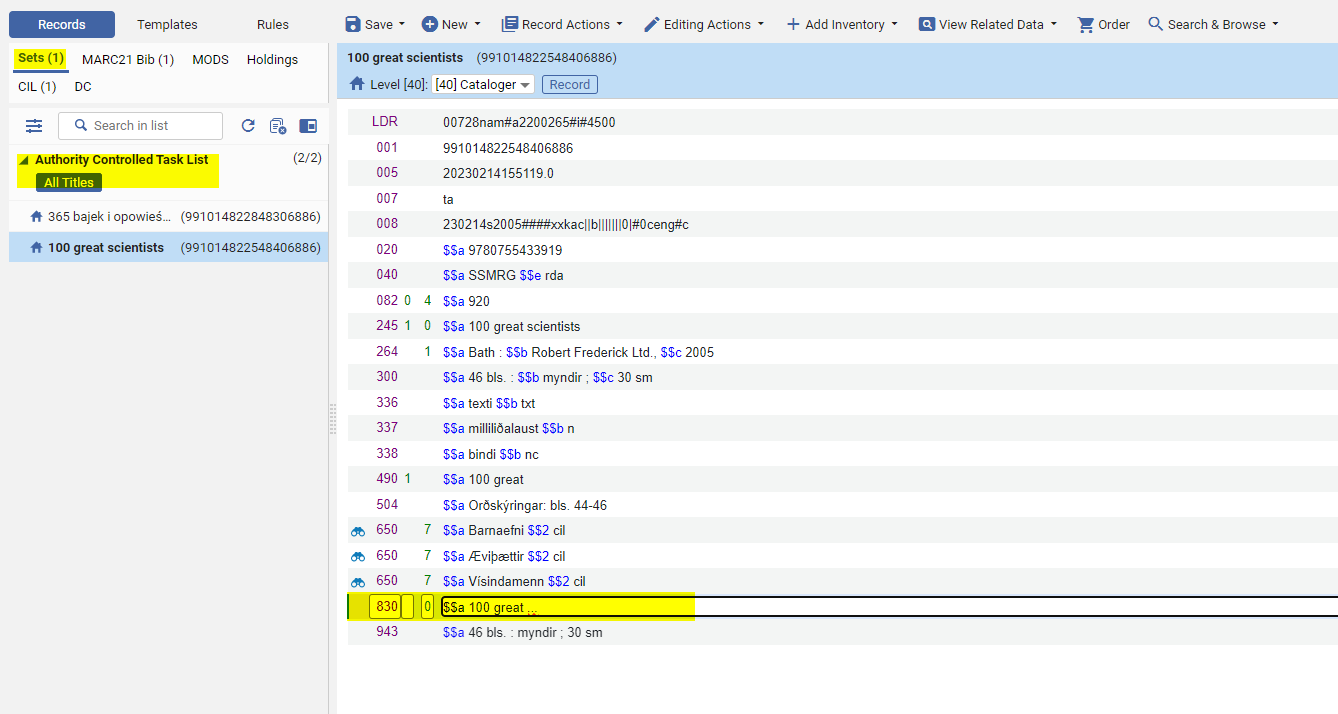This screenshot has height=714, width=1338.
Task: Click the Search & Browse magnifier icon
Action: (1155, 24)
